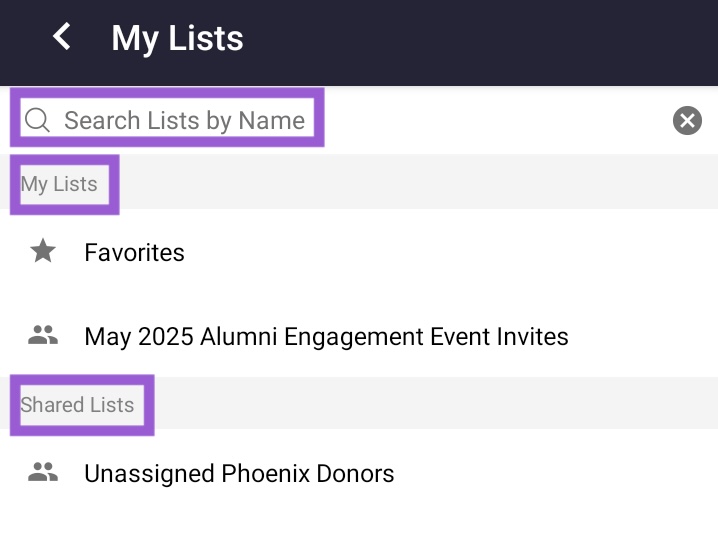Click the star icon beside Favorites
This screenshot has height=545, width=718.
click(43, 251)
